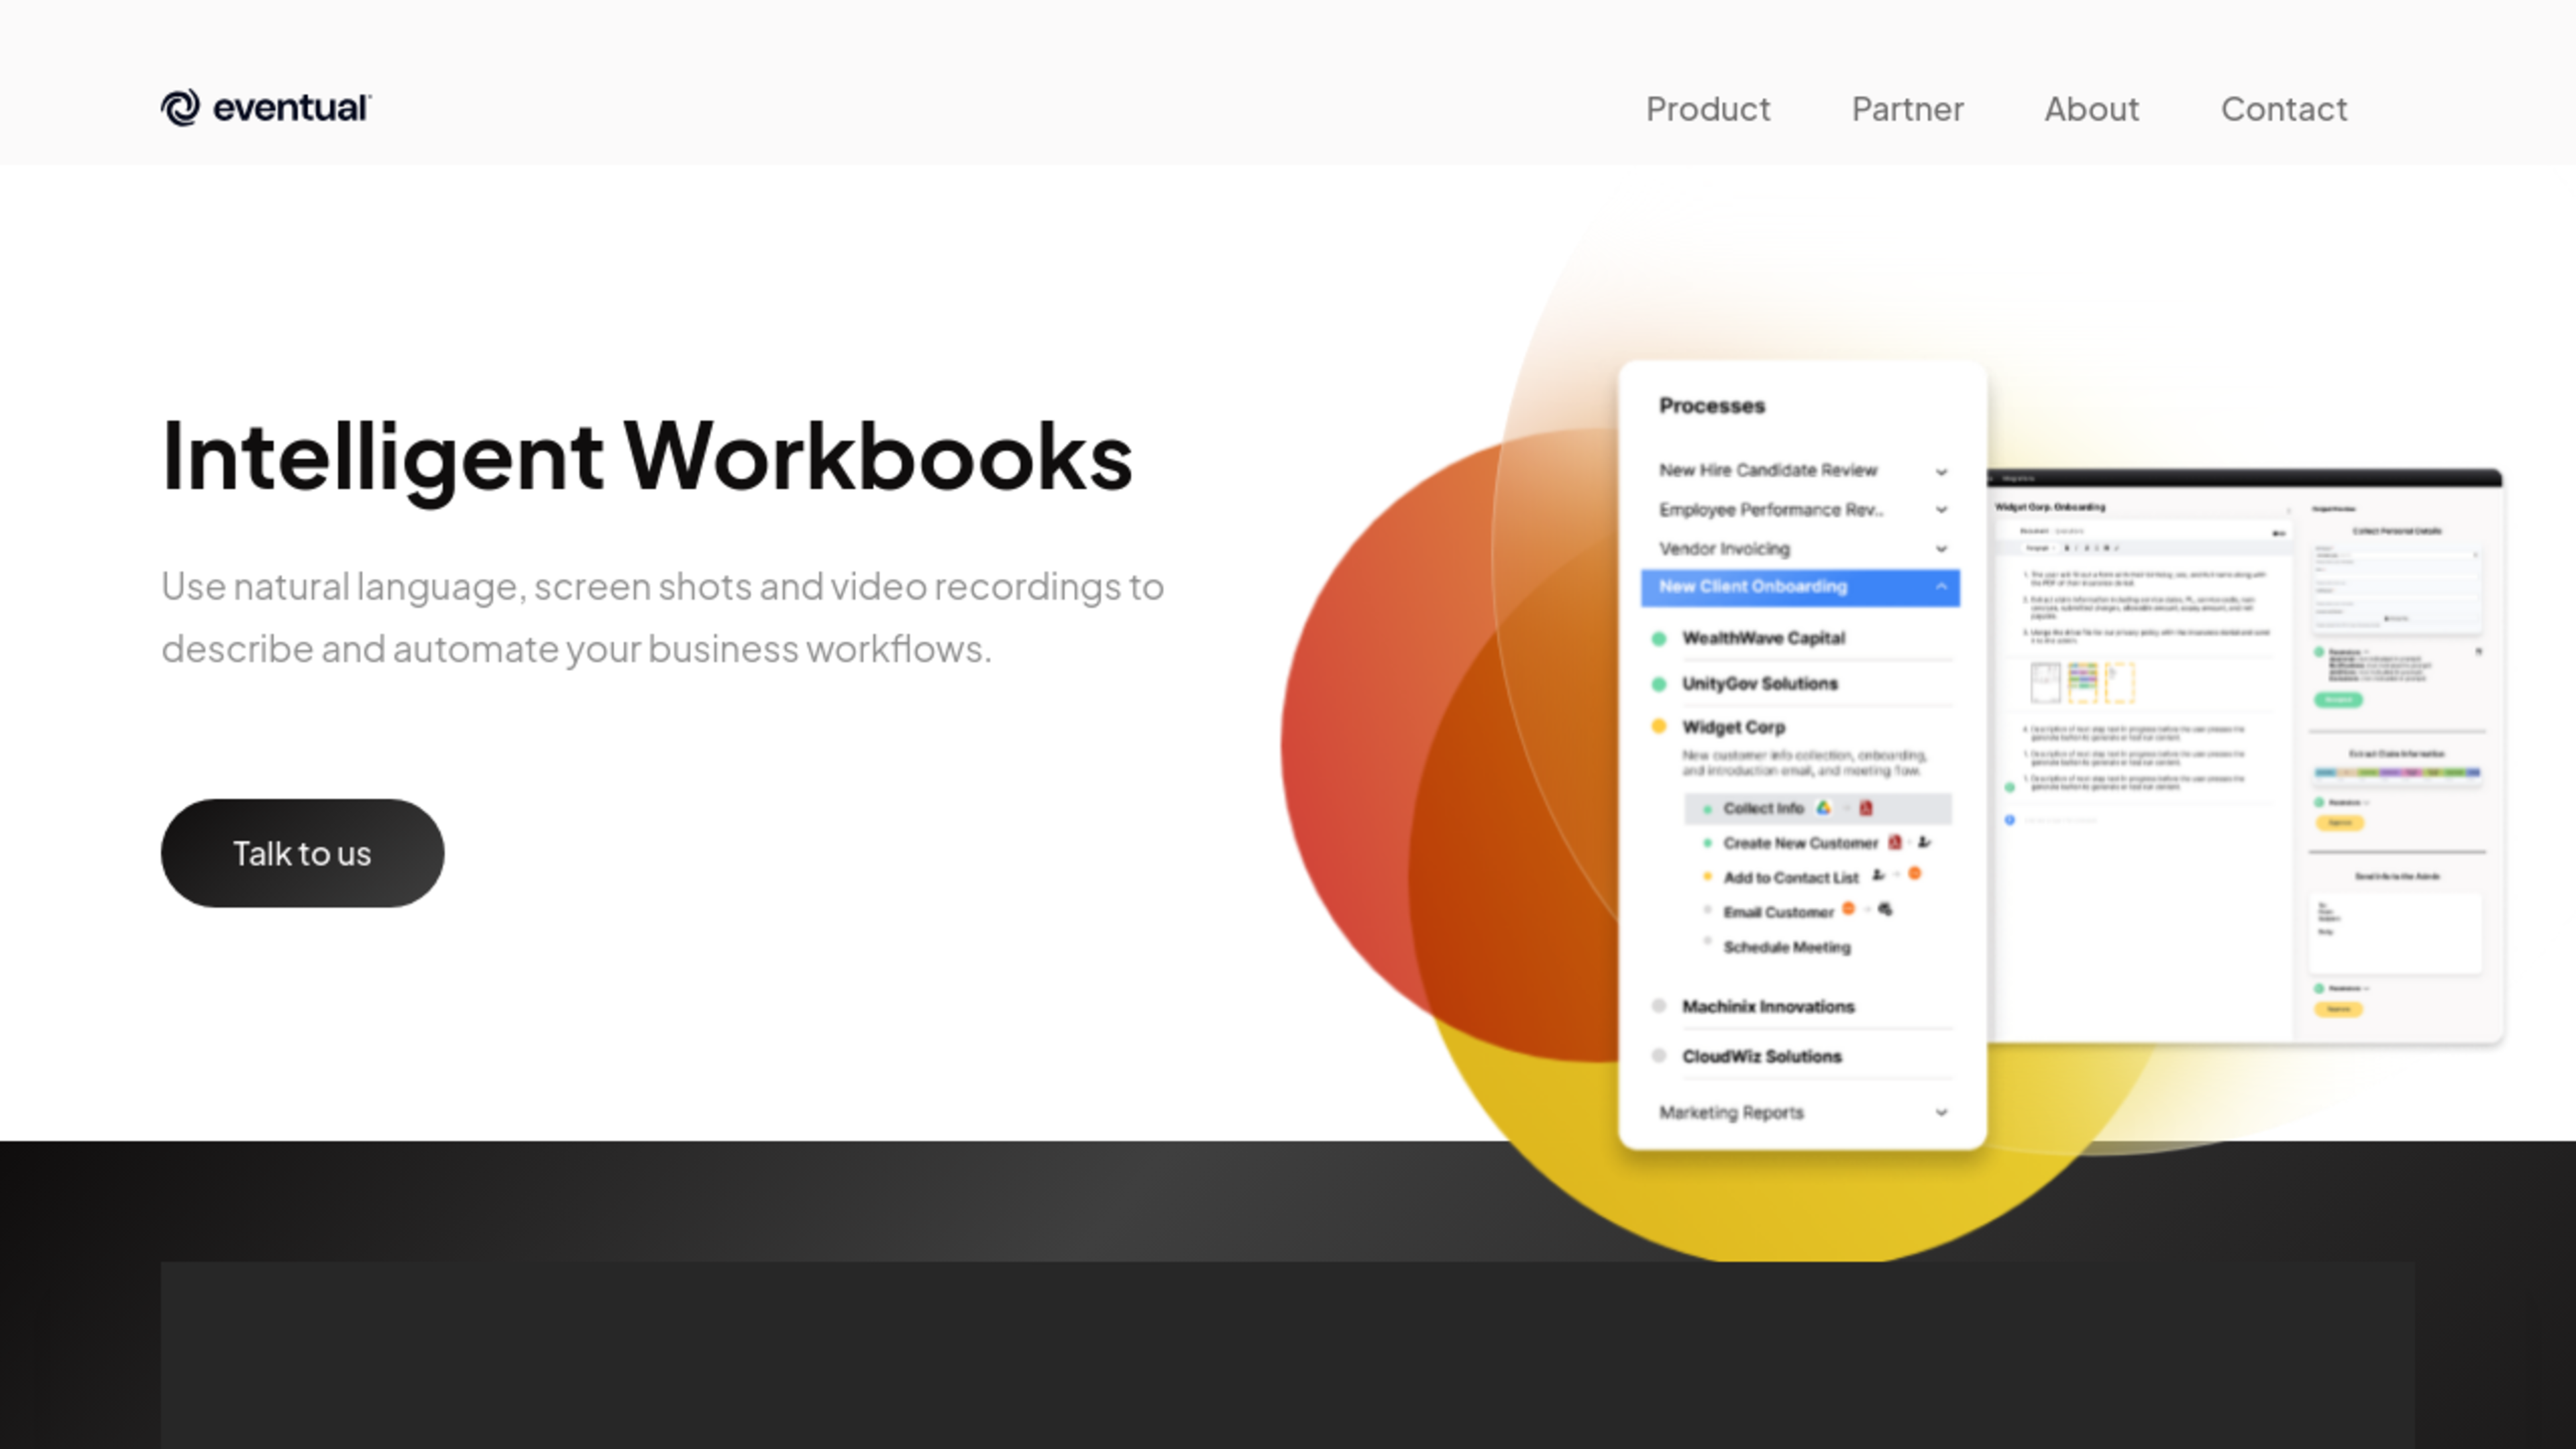This screenshot has height=1449, width=2576.
Task: Click Google Drive icon on Collect Info
Action: pos(1823,808)
